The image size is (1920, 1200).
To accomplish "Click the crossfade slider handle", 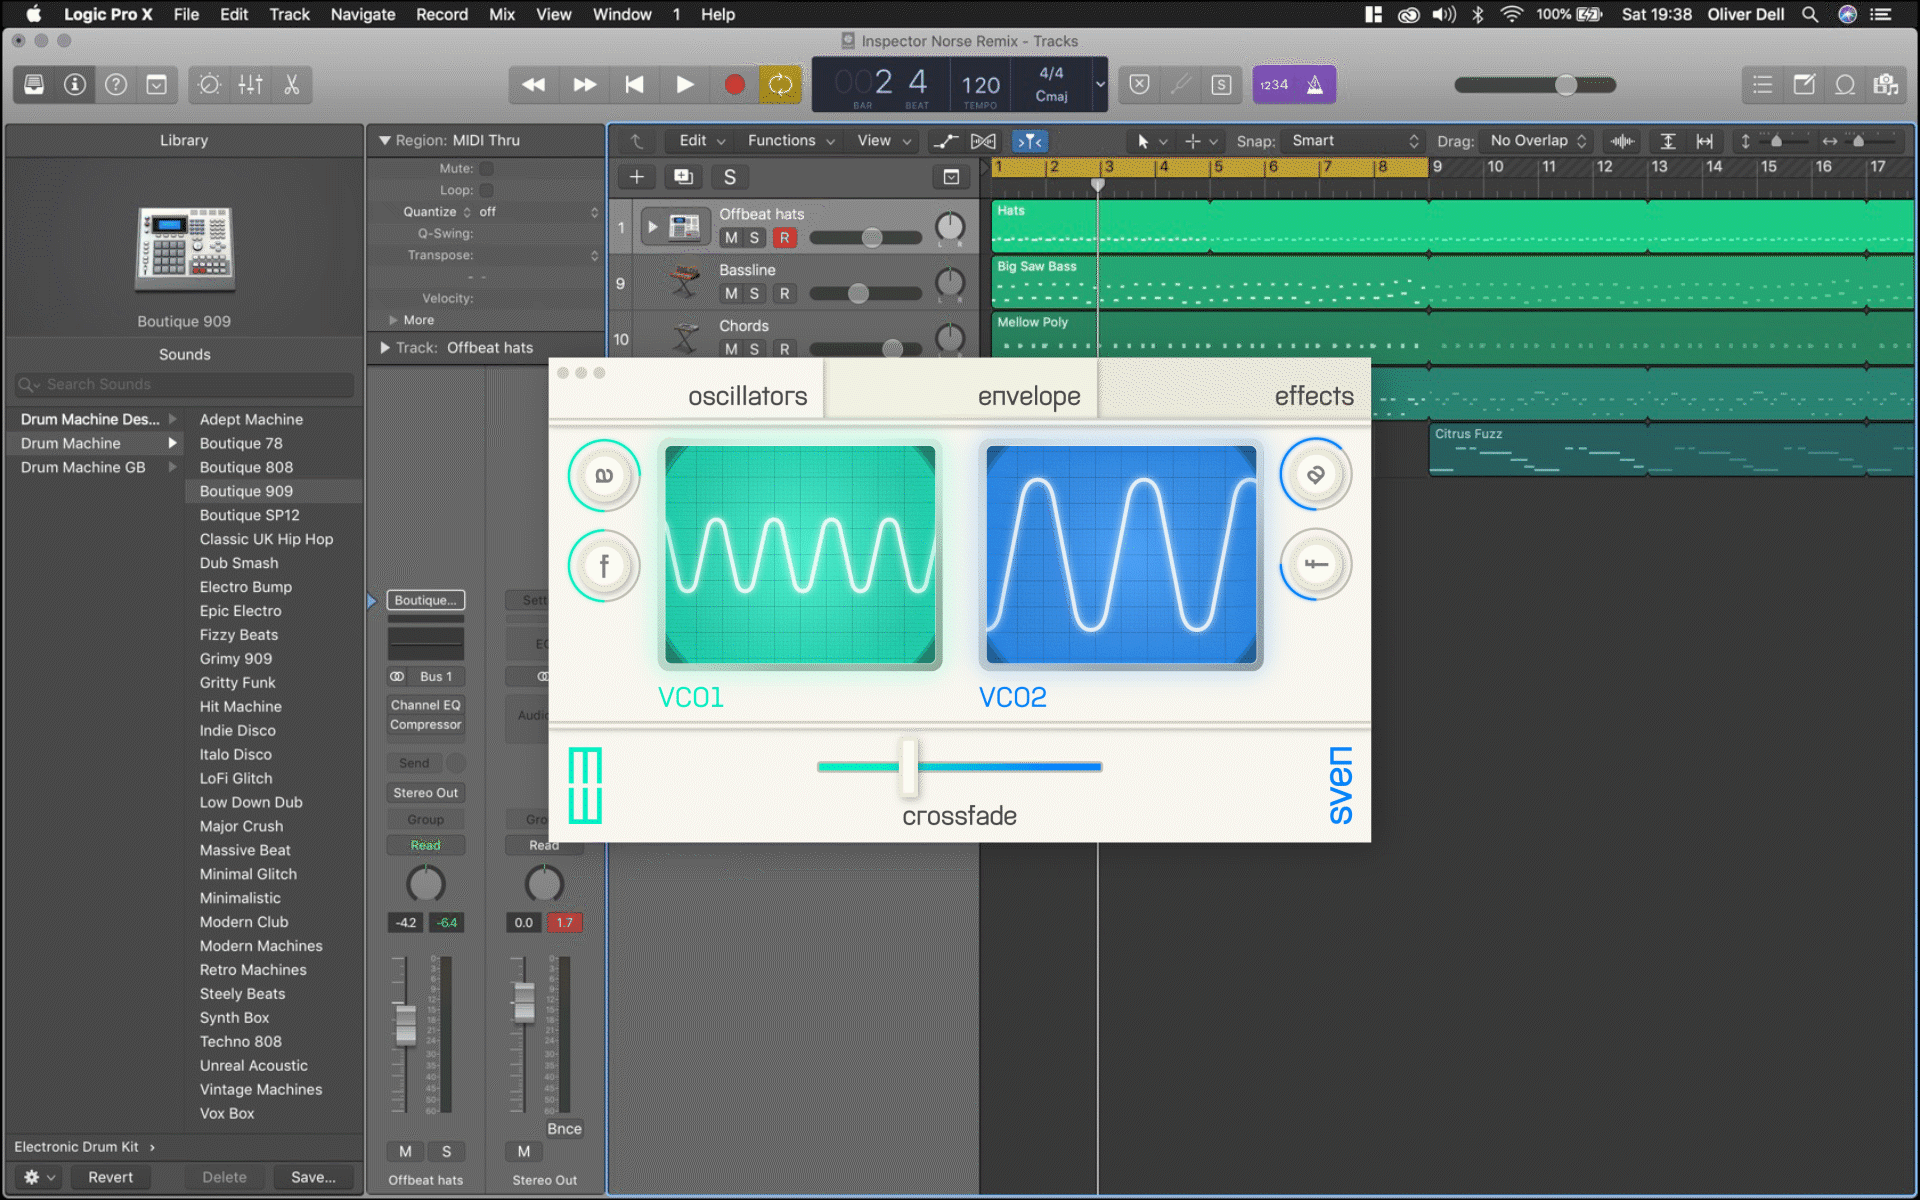I will (x=909, y=767).
